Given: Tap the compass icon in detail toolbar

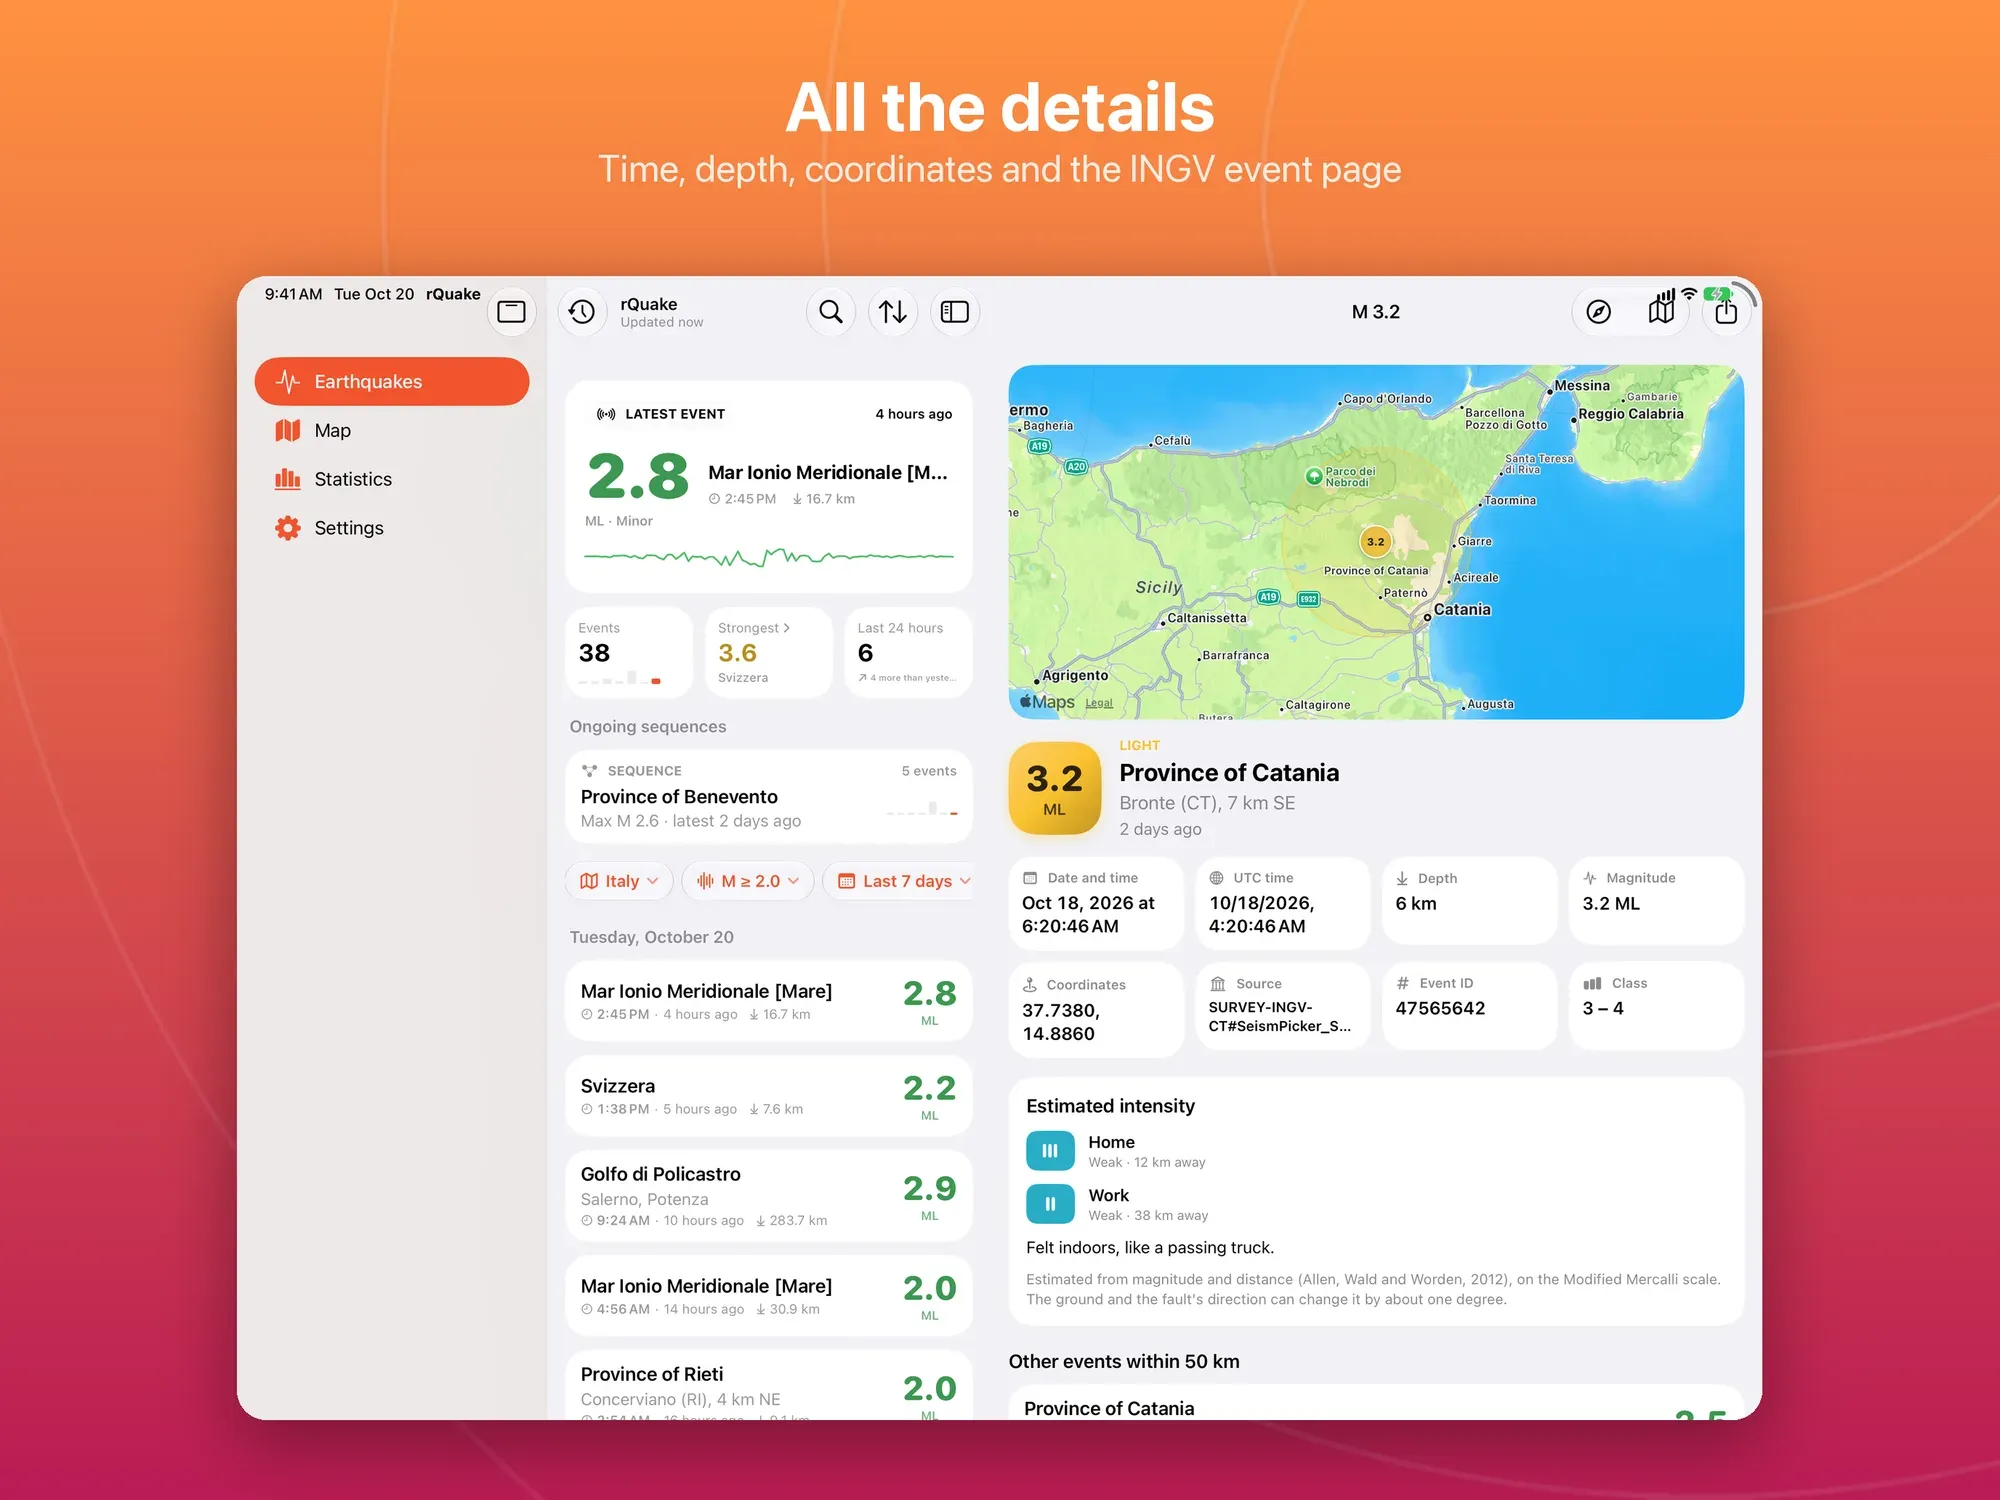Looking at the screenshot, I should tap(1599, 312).
